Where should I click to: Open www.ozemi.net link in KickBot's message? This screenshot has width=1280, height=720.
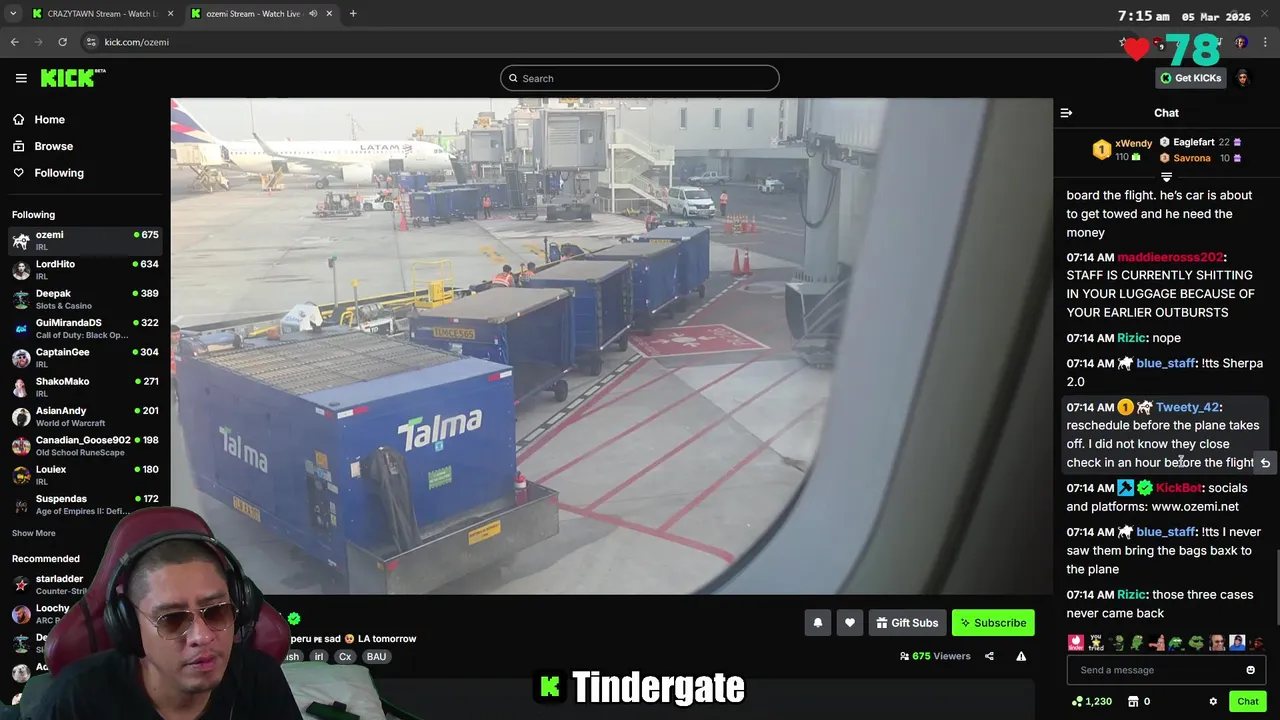pyautogui.click(x=1195, y=507)
